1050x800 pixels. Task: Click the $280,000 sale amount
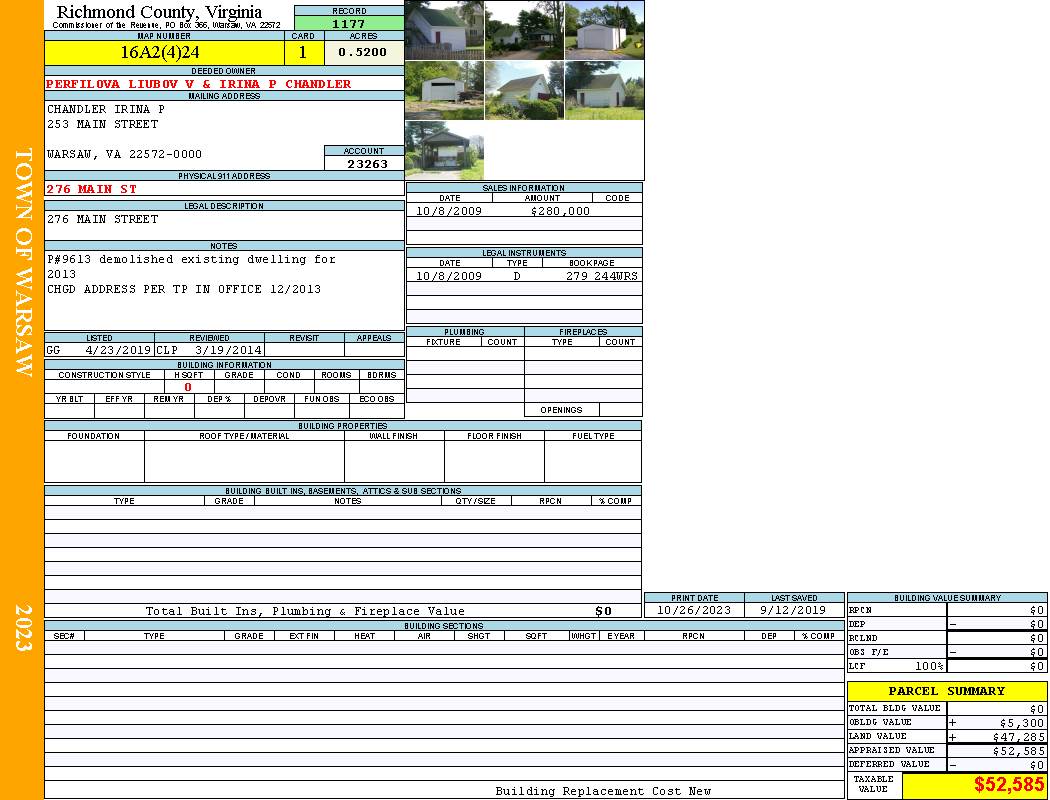(558, 211)
